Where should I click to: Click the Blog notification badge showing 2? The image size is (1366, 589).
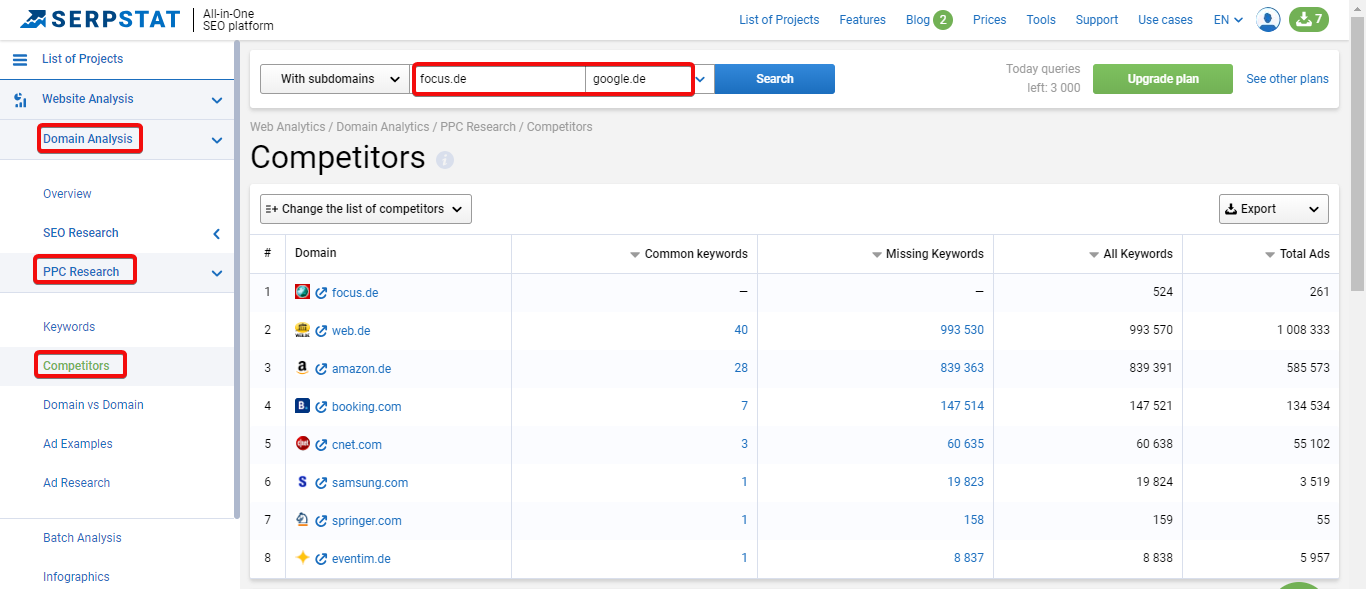pos(943,19)
